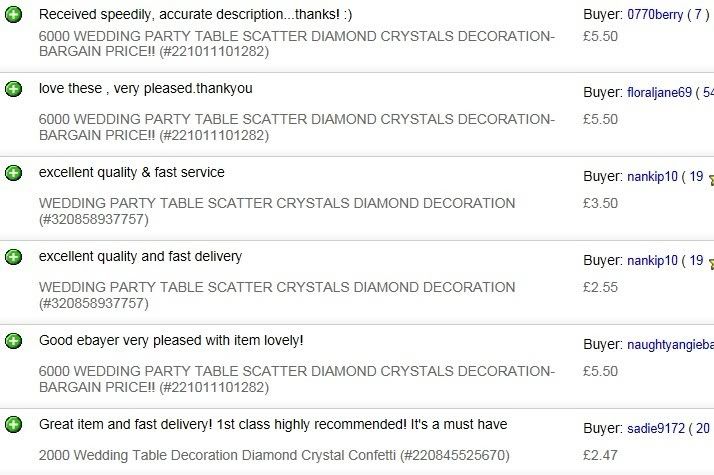Open nankip10 profile on £2.55 purchase
The height and width of the screenshot is (475, 714).
click(652, 260)
